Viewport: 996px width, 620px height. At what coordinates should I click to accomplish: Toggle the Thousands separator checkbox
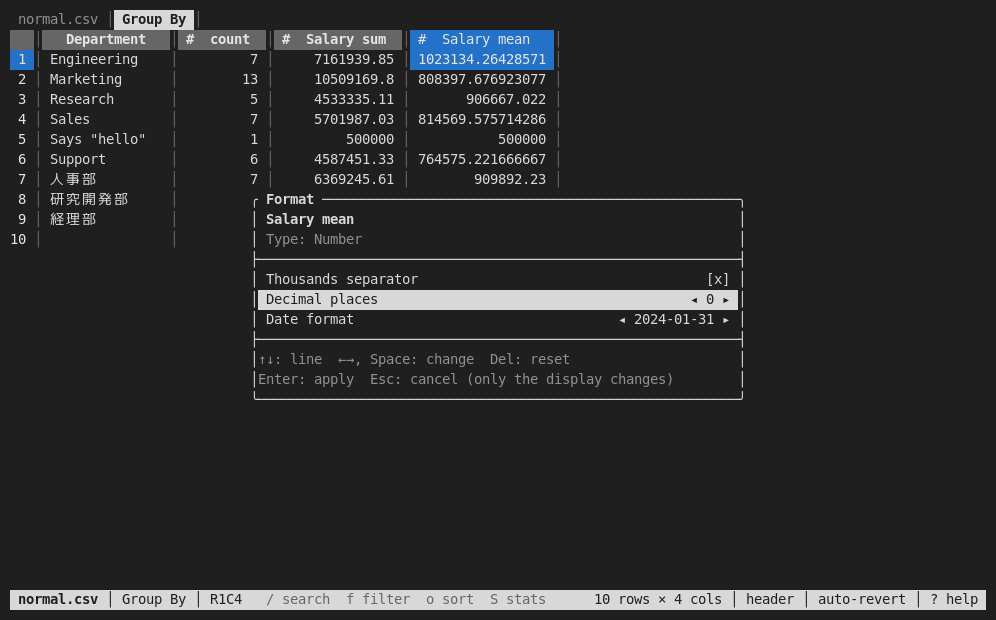pos(718,280)
